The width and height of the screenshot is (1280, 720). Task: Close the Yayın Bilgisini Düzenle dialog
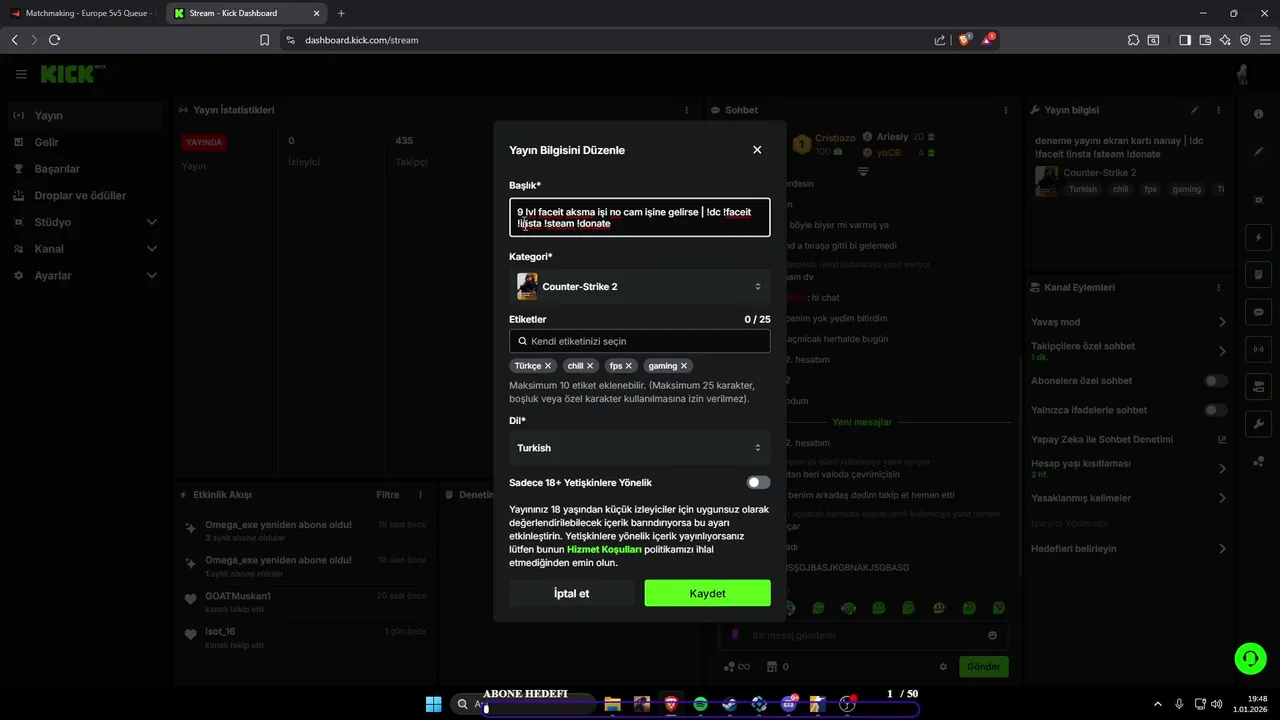757,150
